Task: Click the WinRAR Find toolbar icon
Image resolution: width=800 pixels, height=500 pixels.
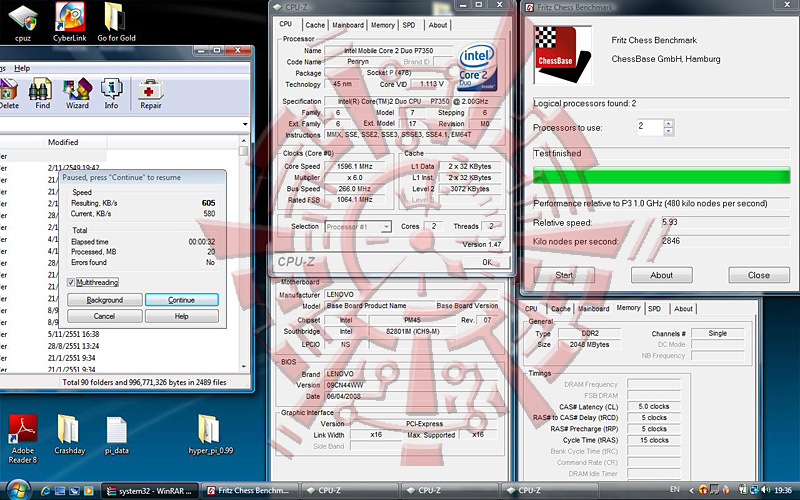Action: click(x=42, y=94)
